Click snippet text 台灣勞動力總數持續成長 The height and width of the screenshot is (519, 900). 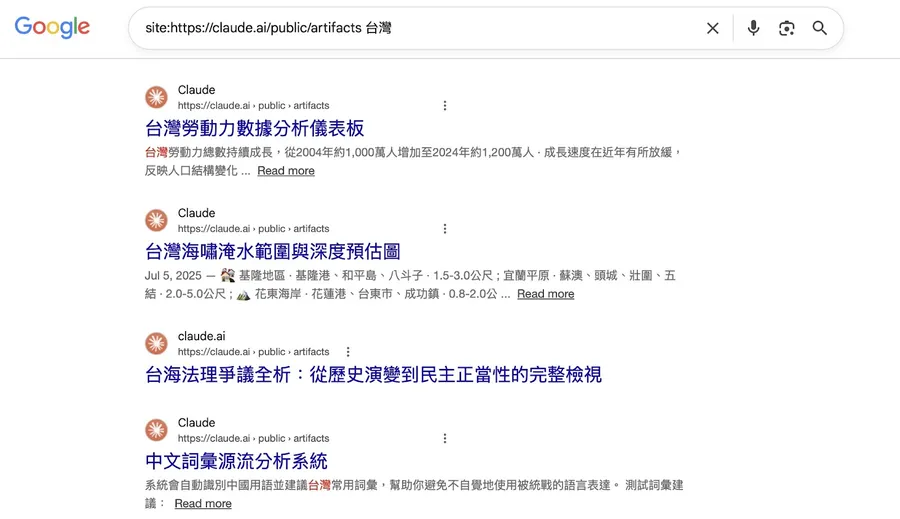point(209,153)
